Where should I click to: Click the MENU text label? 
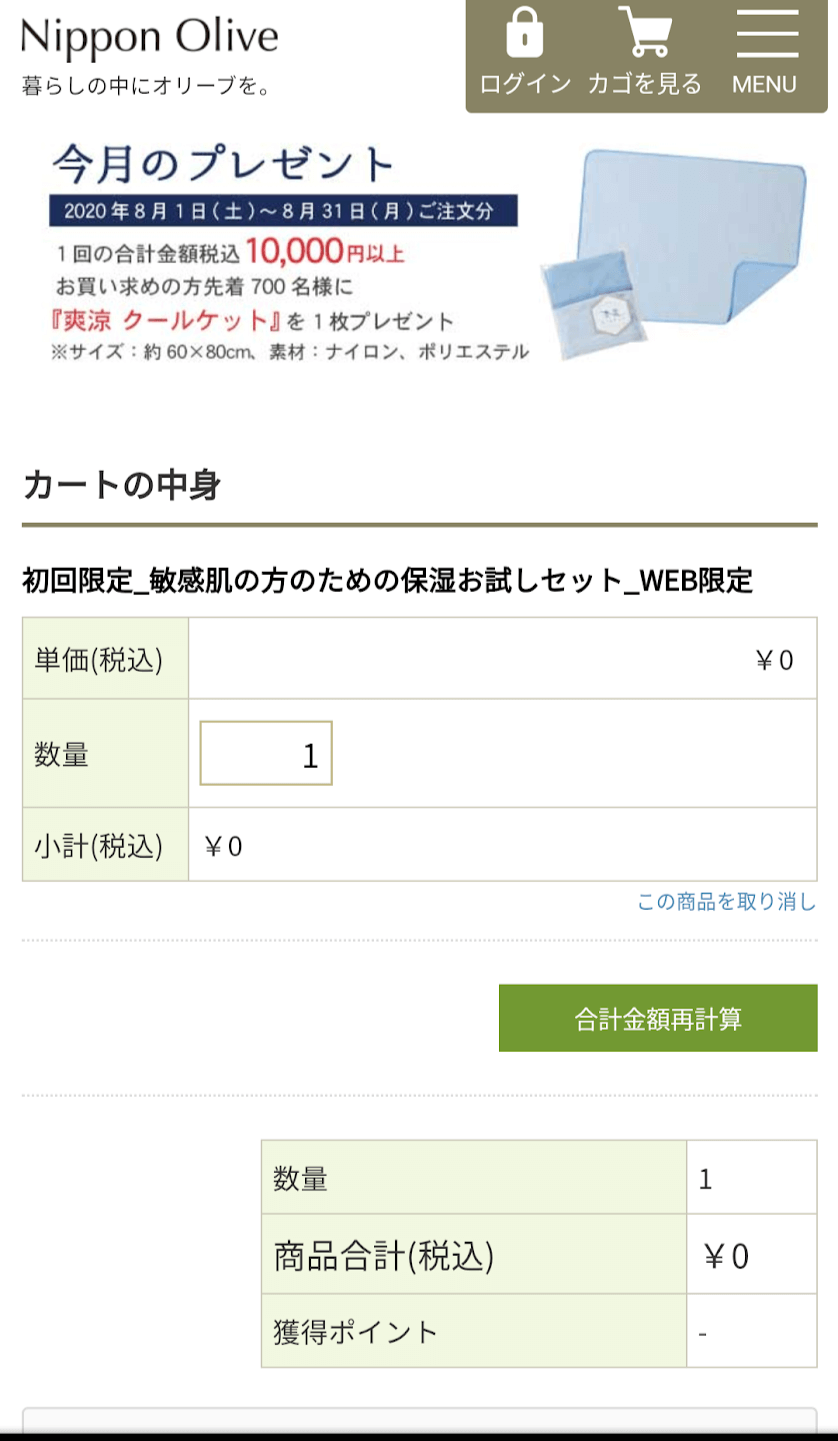765,85
